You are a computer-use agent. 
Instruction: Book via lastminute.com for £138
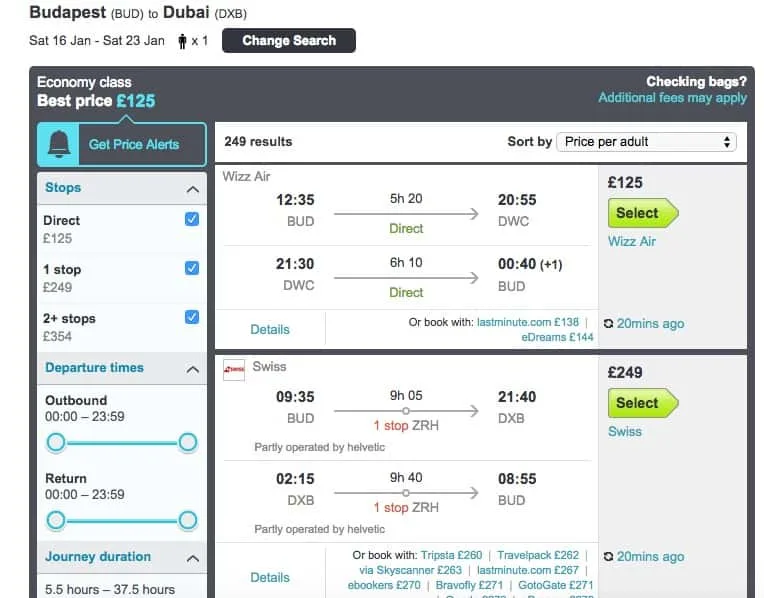[x=528, y=323]
